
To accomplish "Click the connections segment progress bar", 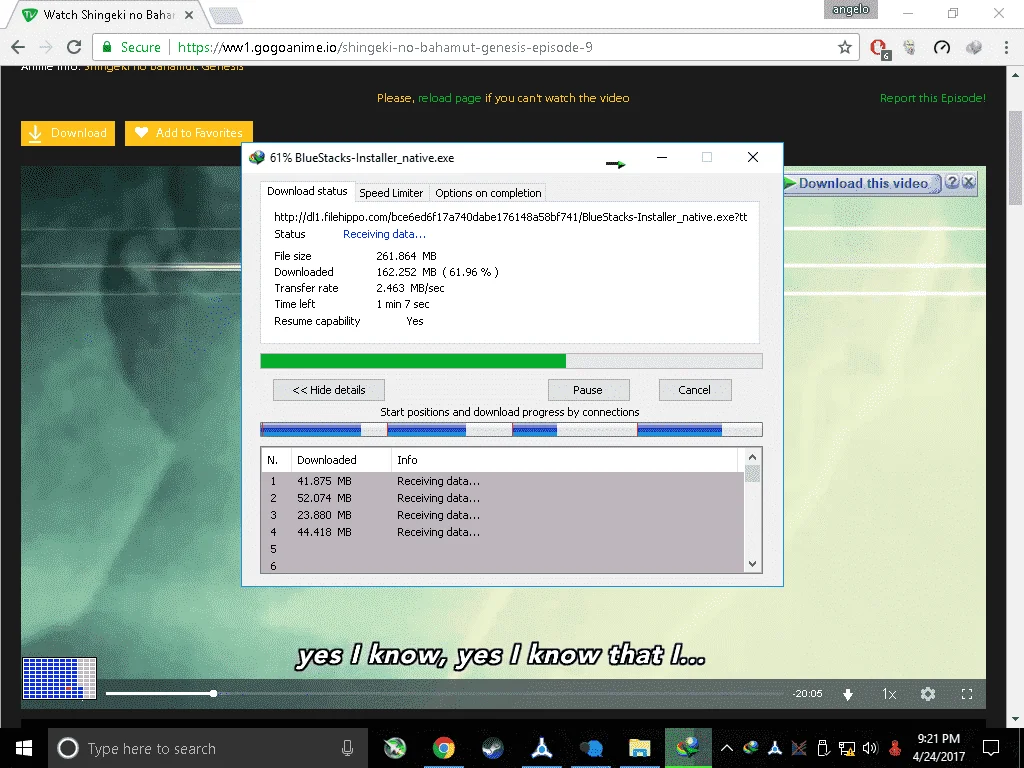I will 511,430.
